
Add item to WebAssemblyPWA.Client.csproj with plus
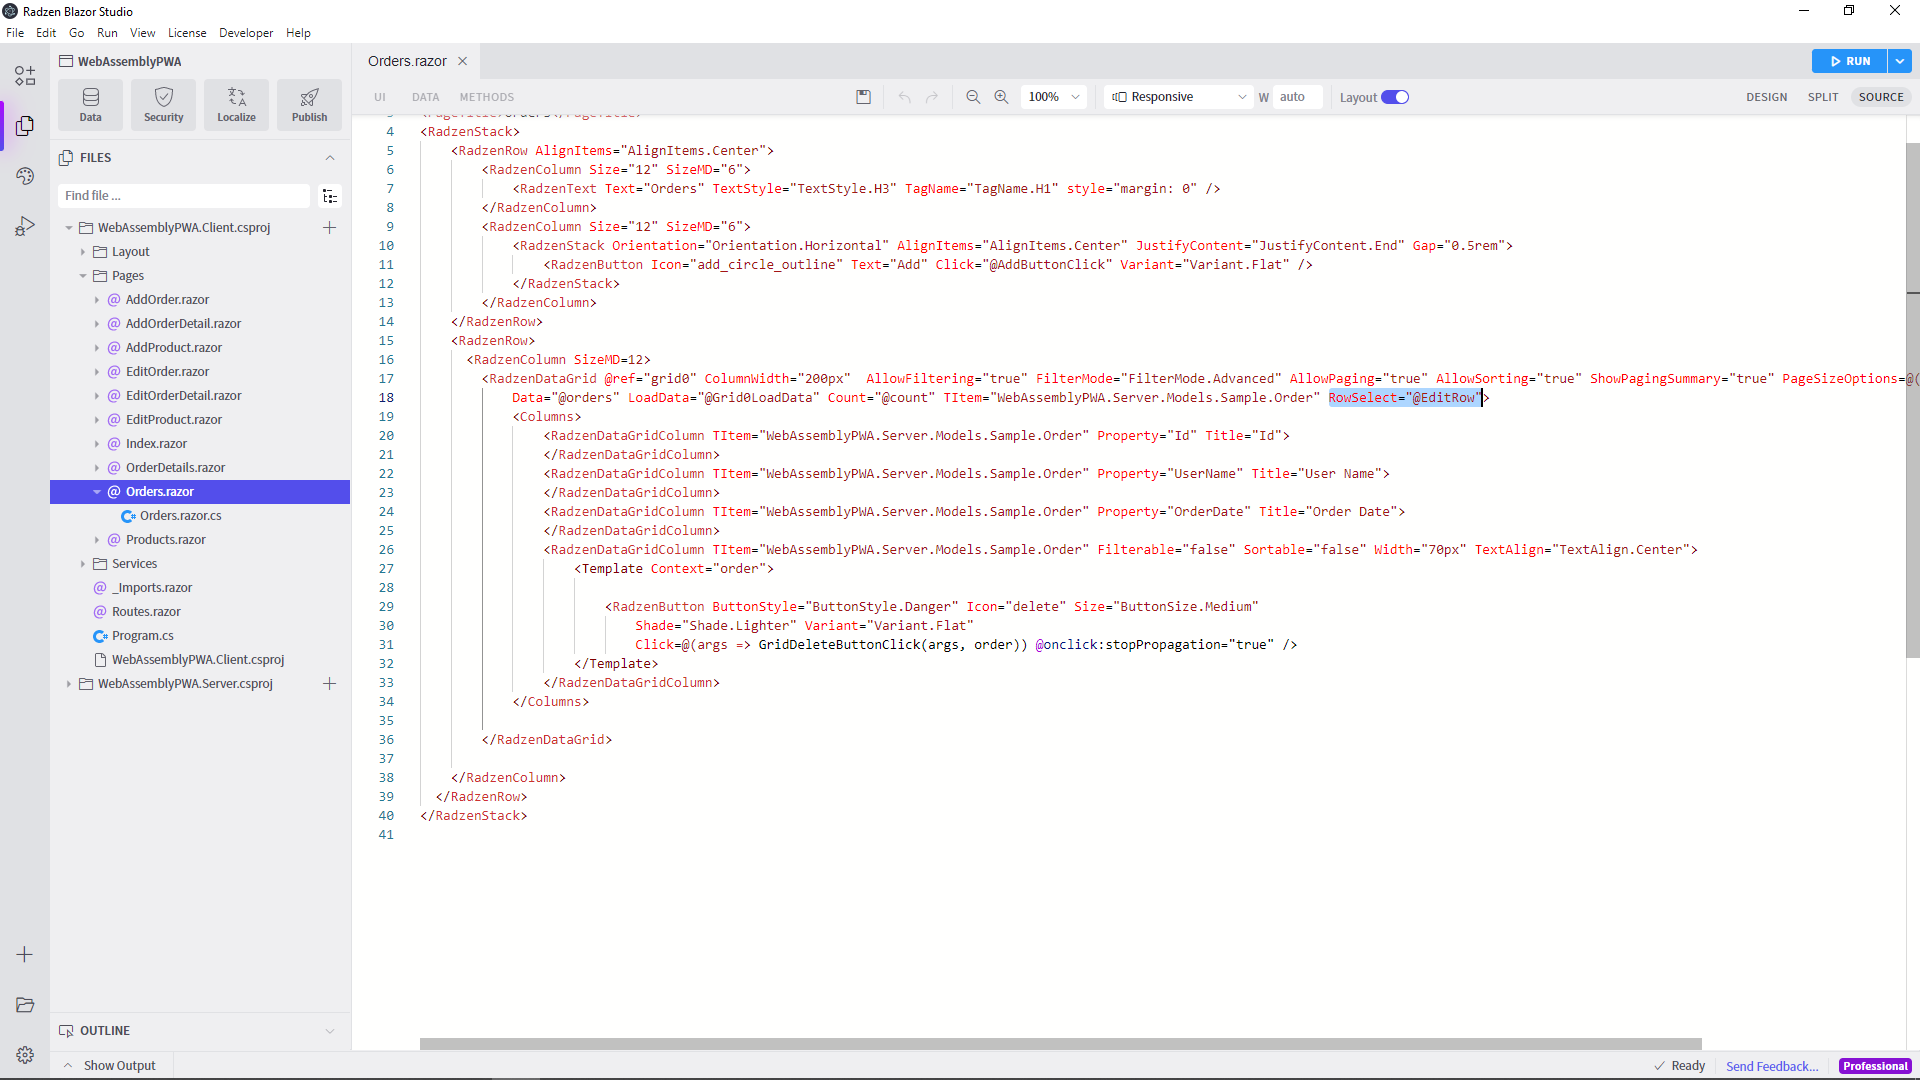[329, 228]
